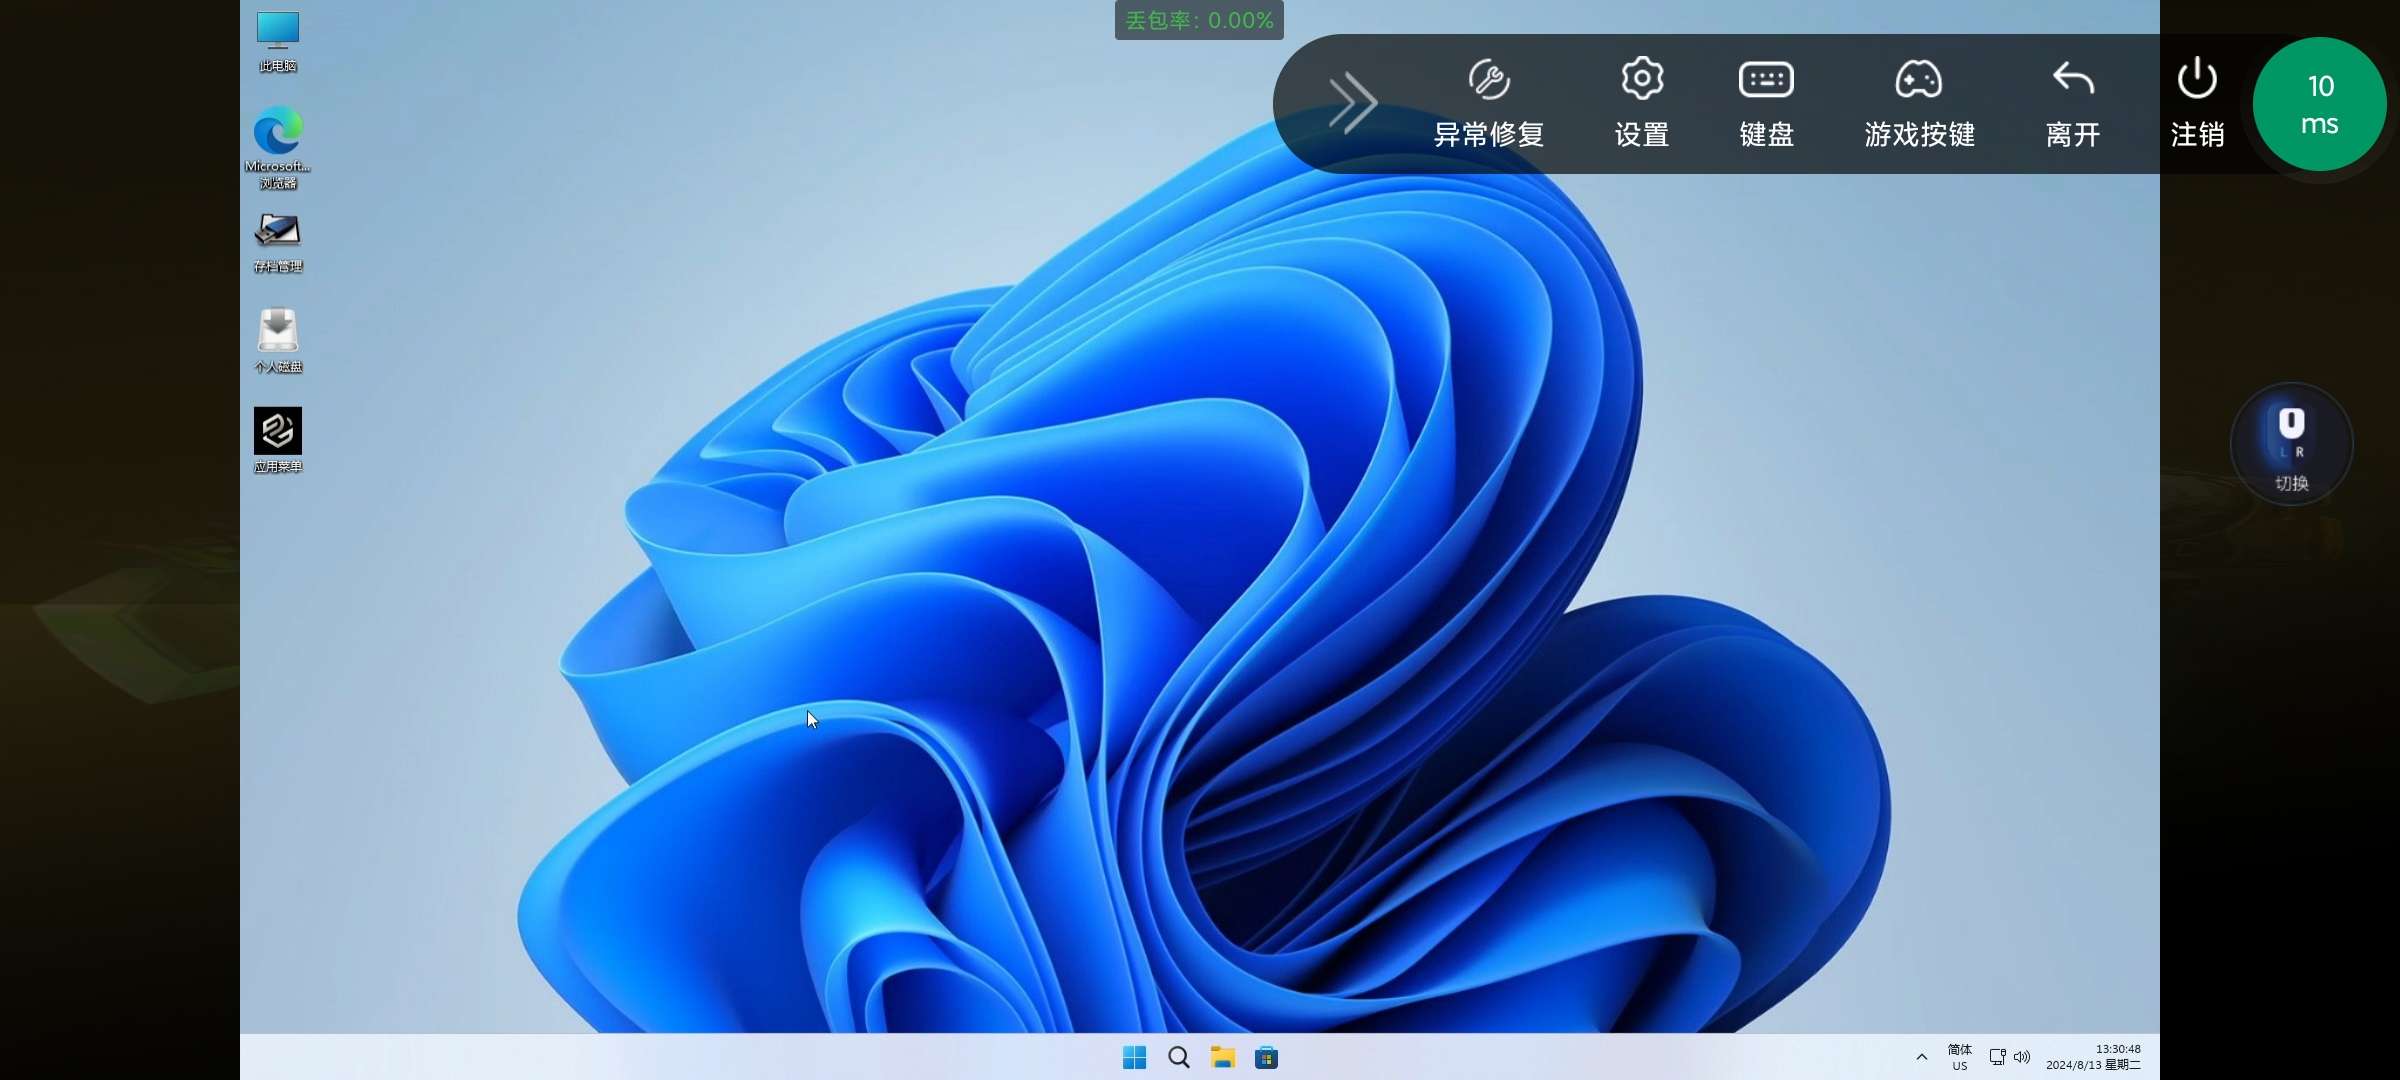Screen dimensions: 2400x1080
Task: Open the 此电脑 desktop icon
Action: click(x=278, y=42)
